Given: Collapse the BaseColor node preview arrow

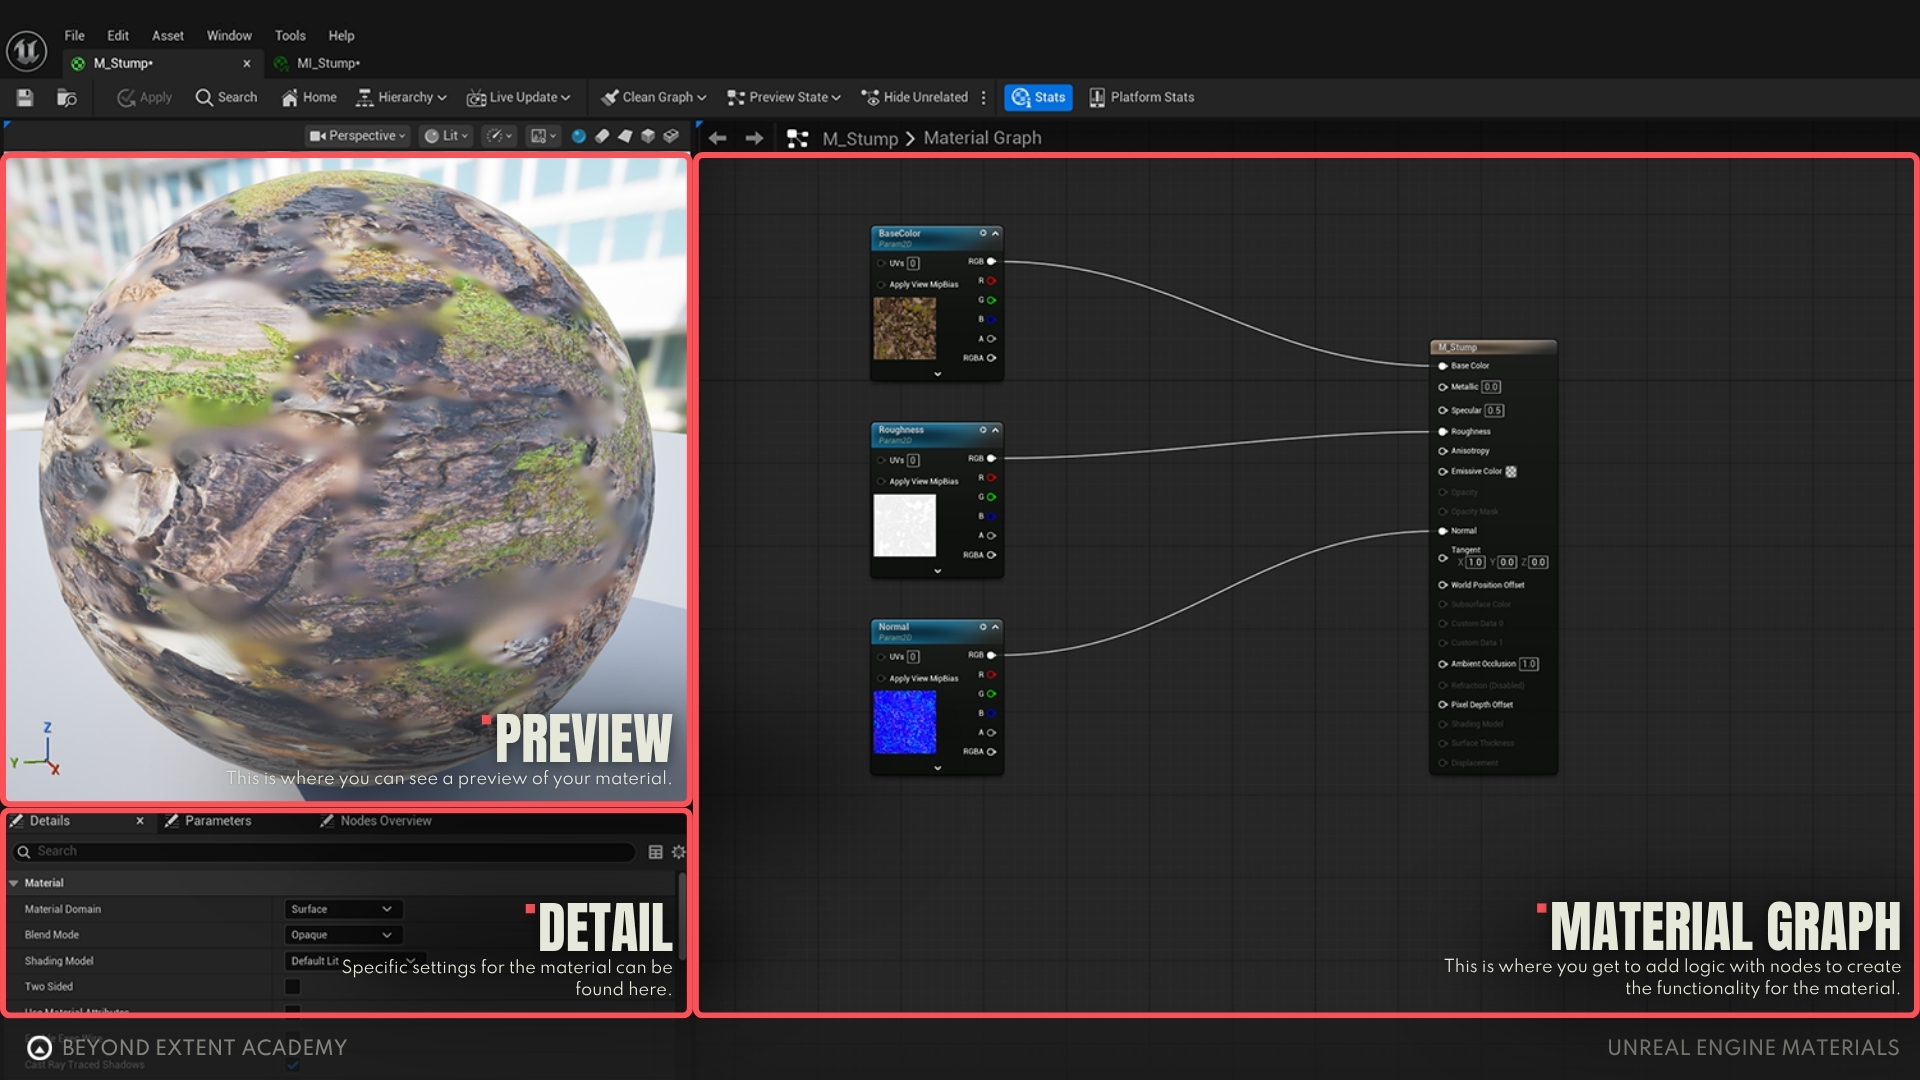Looking at the screenshot, I should tap(995, 233).
